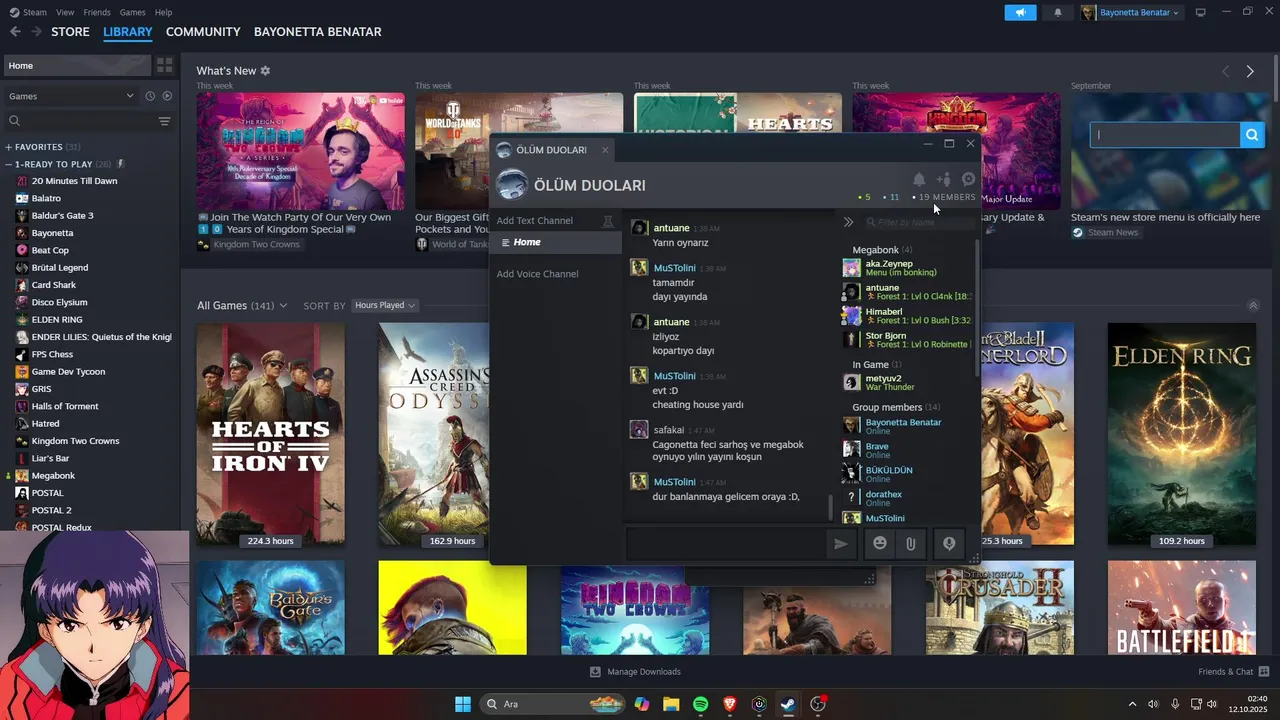Image resolution: width=1280 pixels, height=720 pixels.
Task: Go to next What's New page
Action: point(1250,71)
